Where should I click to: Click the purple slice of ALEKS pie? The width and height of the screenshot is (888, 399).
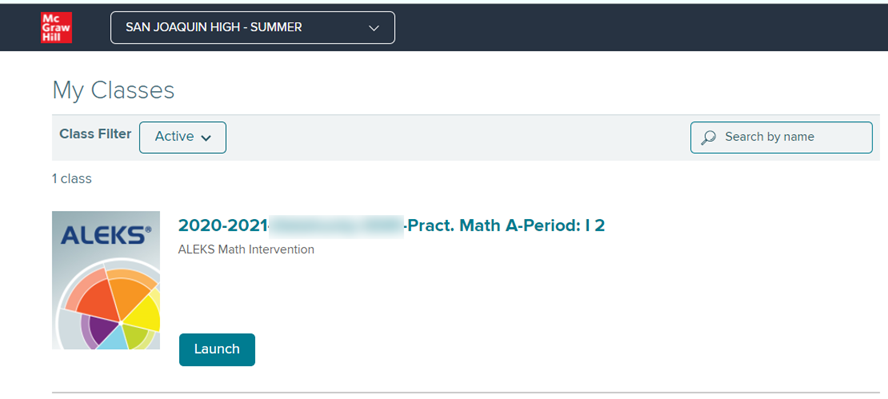100,331
